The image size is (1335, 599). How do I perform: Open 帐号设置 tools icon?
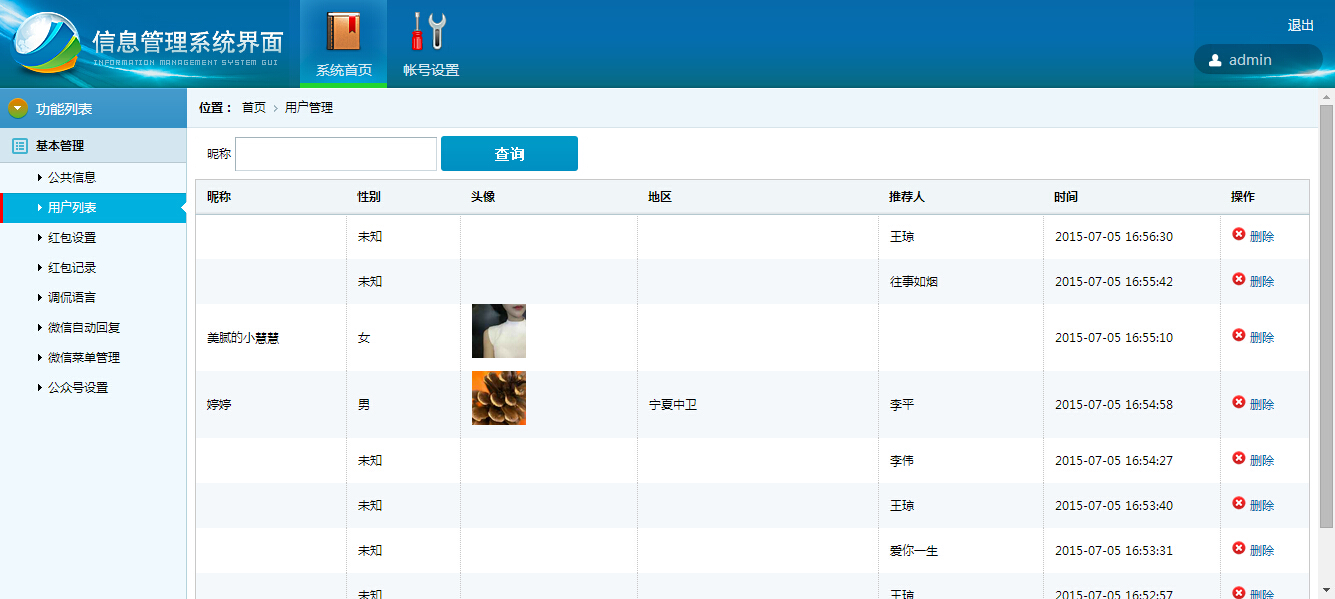430,32
